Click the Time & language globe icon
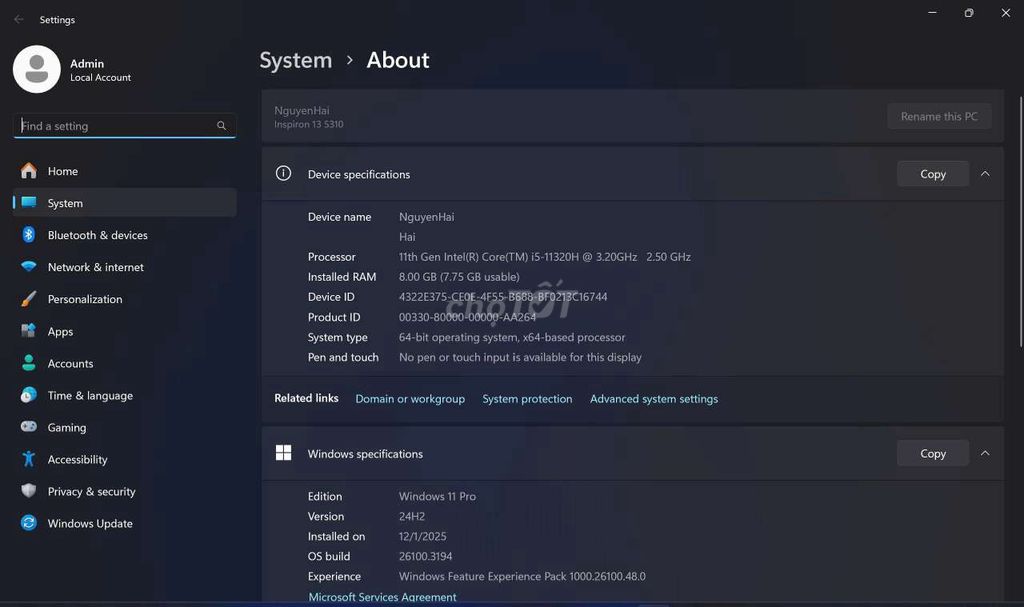Viewport: 1024px width, 607px height. 29,395
